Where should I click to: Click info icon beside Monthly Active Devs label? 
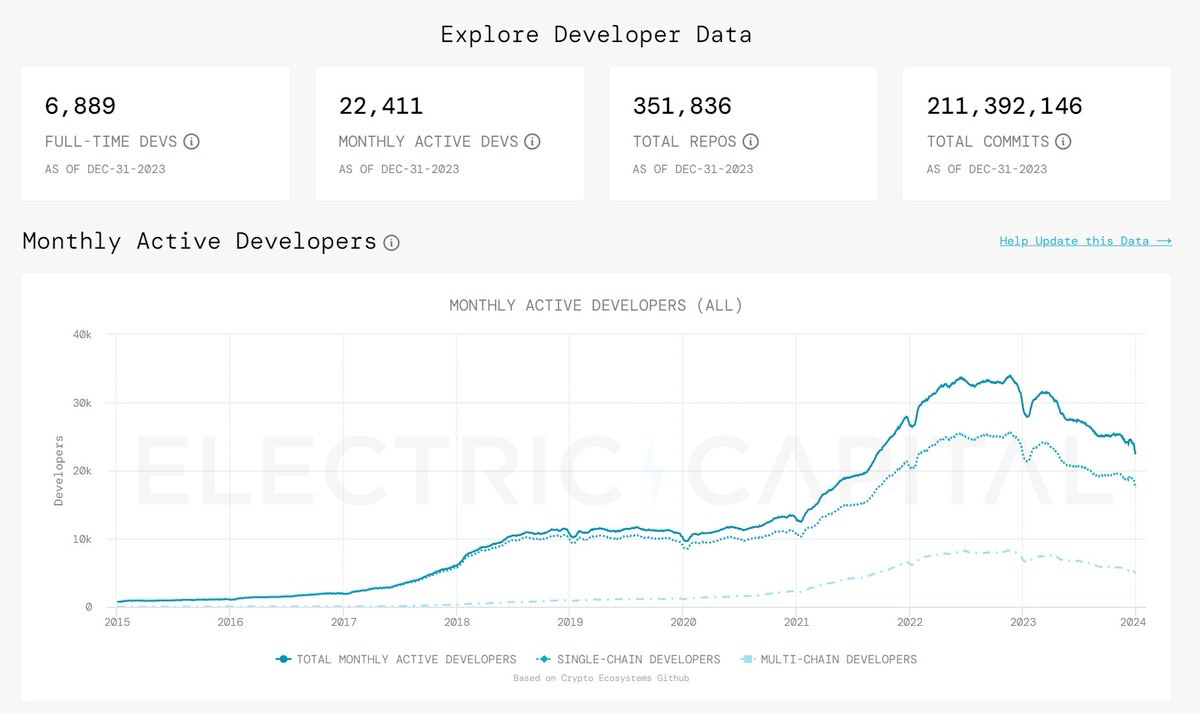tap(533, 142)
